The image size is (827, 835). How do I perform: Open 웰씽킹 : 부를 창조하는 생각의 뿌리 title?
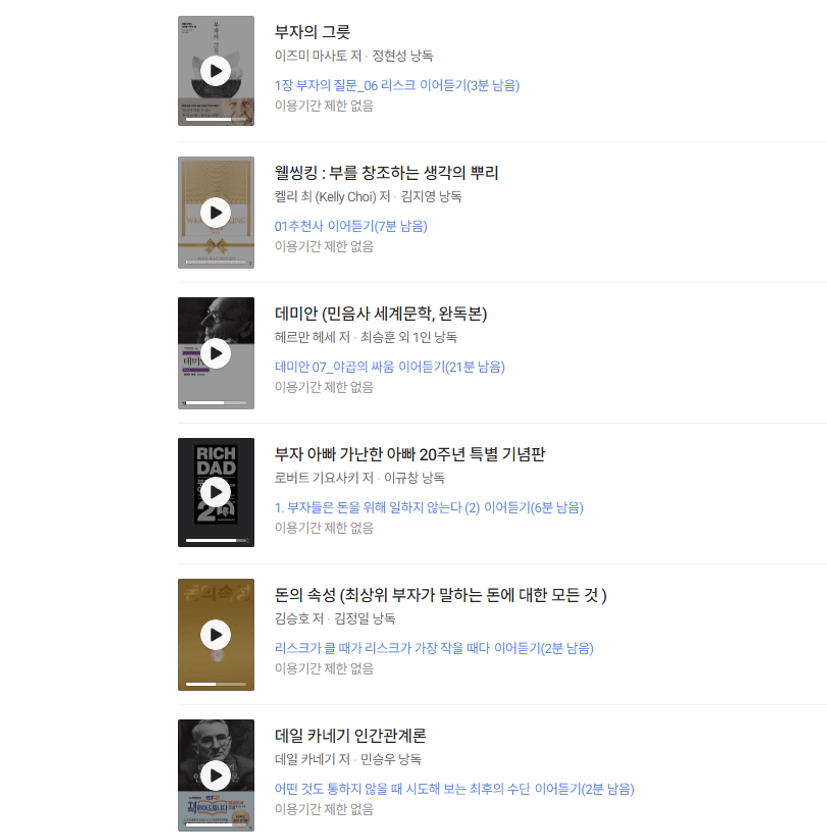[x=386, y=173]
